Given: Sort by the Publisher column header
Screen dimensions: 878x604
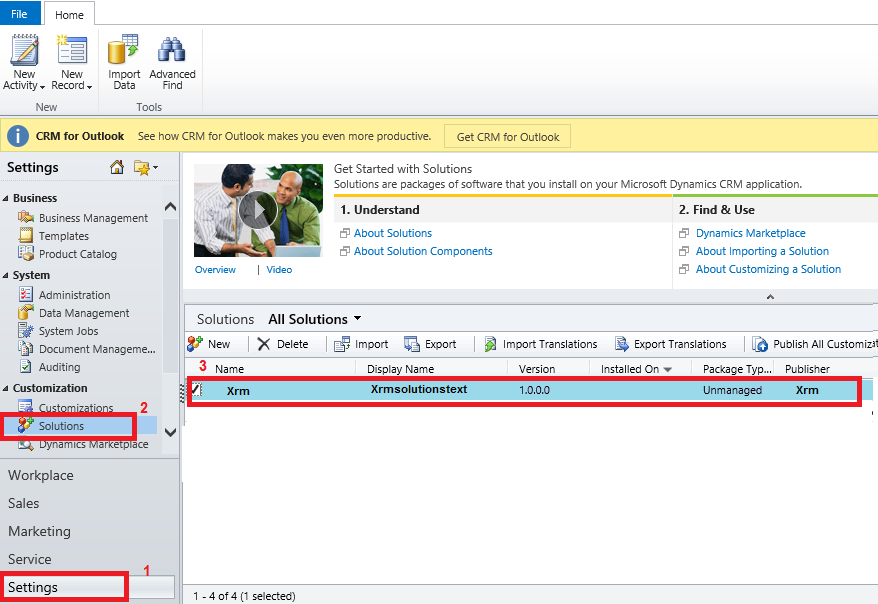Looking at the screenshot, I should coord(807,369).
